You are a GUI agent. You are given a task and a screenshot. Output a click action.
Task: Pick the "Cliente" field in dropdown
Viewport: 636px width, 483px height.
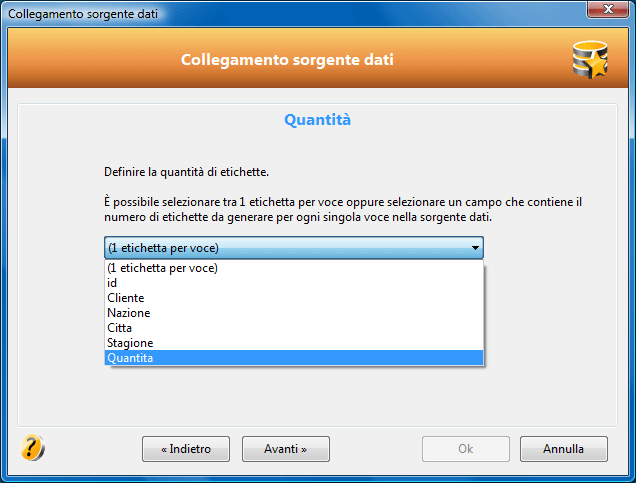[294, 298]
